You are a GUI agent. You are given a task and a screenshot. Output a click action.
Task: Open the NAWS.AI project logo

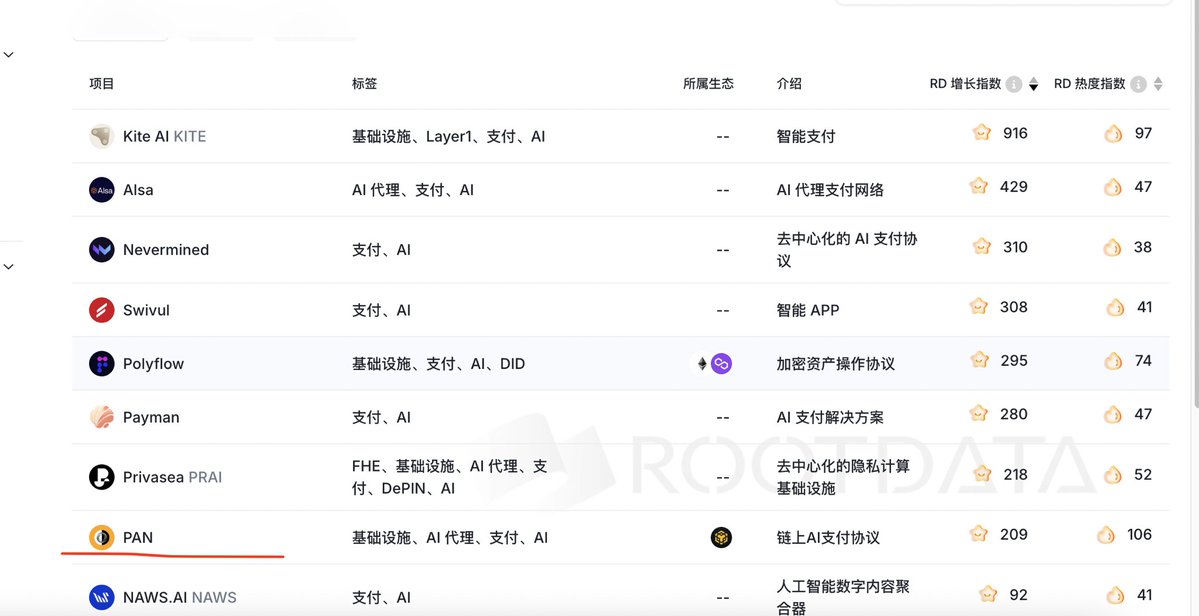pos(102,597)
